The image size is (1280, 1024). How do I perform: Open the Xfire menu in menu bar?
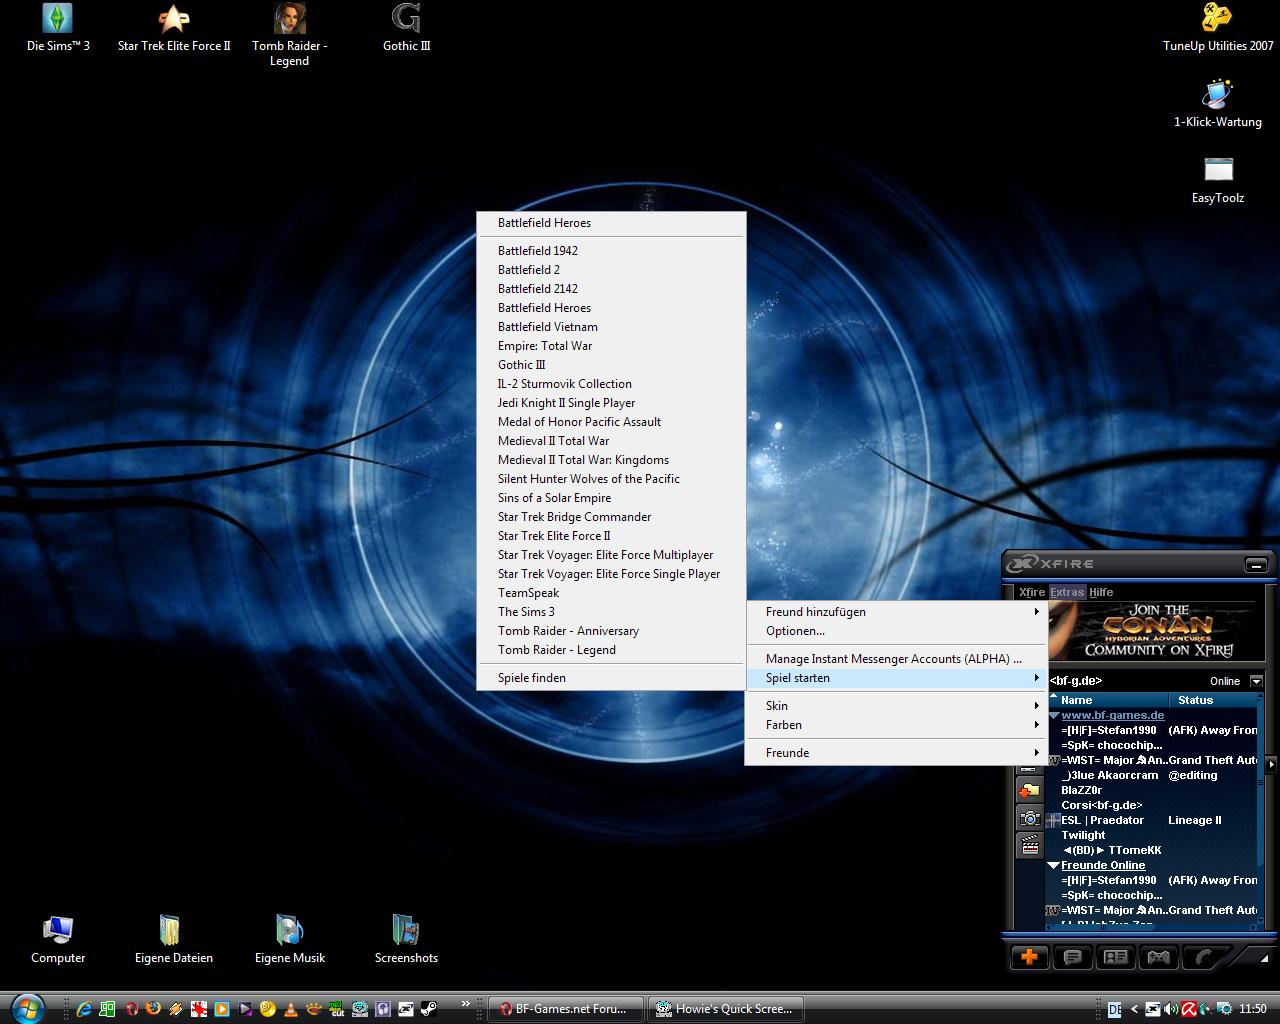[x=1031, y=592]
